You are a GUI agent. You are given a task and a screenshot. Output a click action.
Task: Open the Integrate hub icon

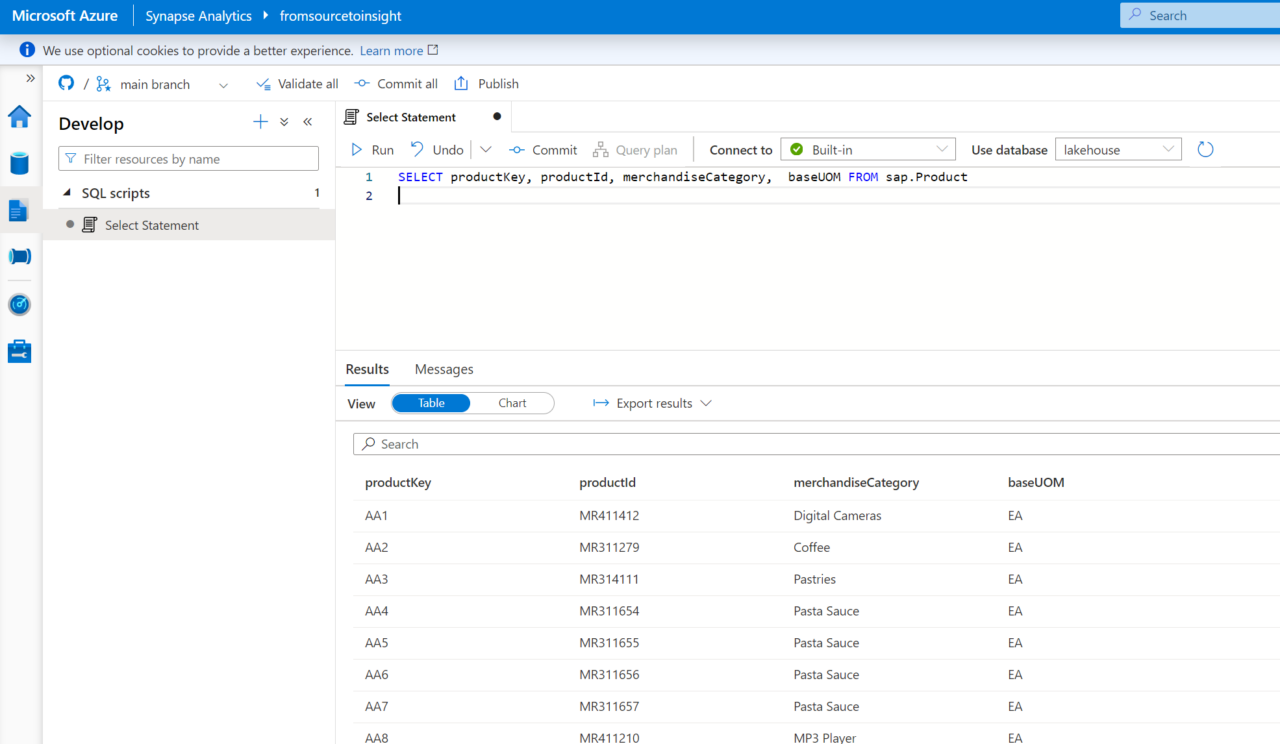point(19,257)
